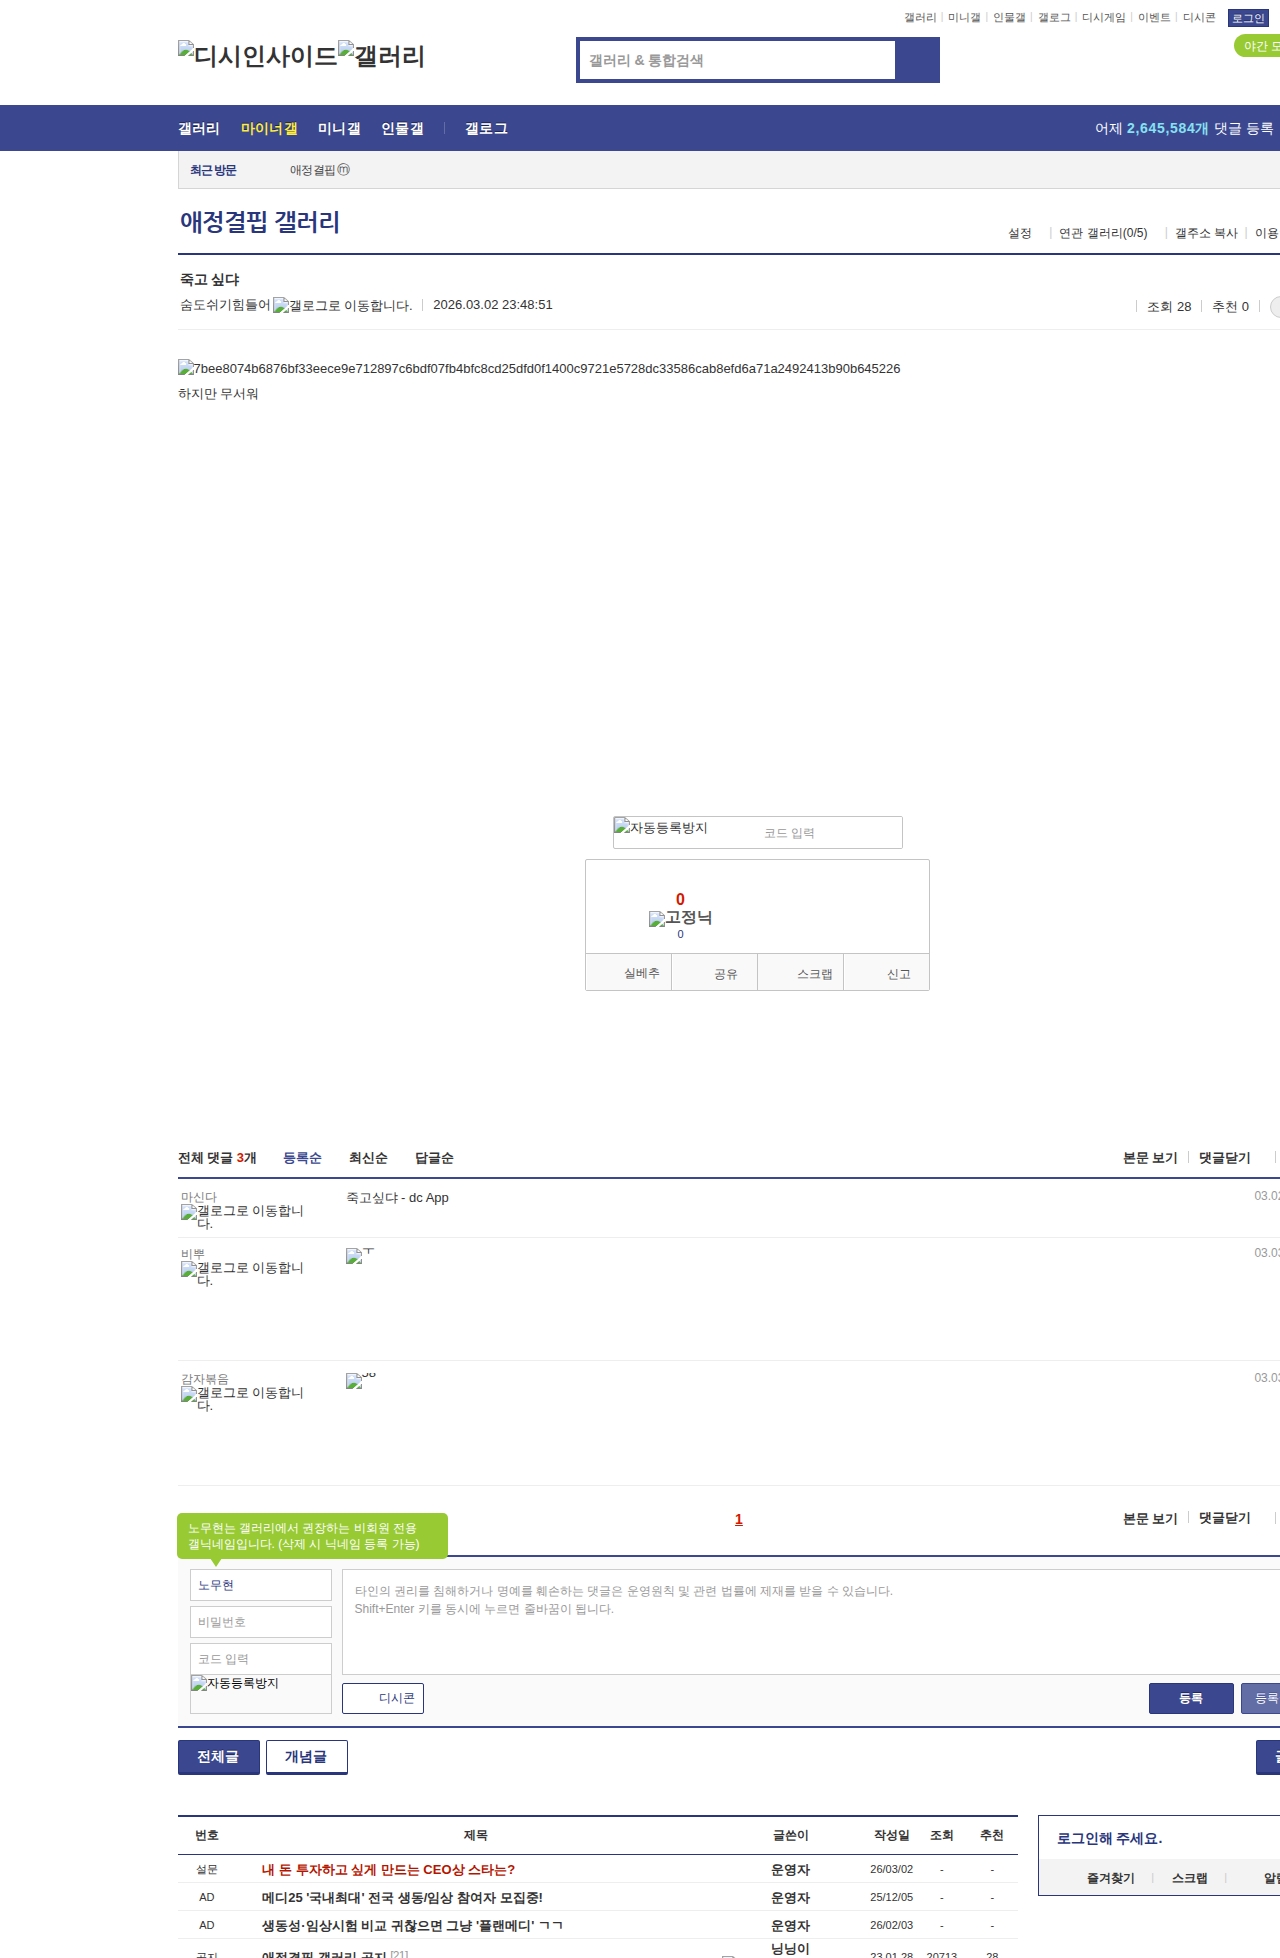Click the 애정결핍 recent-visit link
Image resolution: width=1280 pixels, height=1958 pixels.
coord(313,170)
